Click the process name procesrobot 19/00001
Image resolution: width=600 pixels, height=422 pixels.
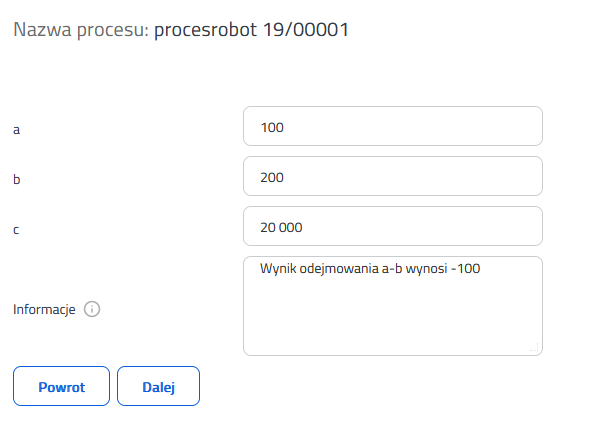(x=251, y=30)
